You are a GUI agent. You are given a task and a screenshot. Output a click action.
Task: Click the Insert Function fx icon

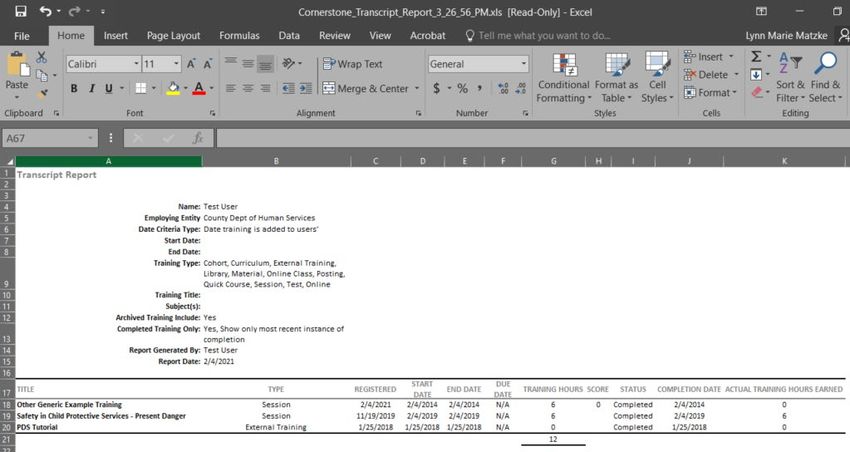[x=198, y=138]
